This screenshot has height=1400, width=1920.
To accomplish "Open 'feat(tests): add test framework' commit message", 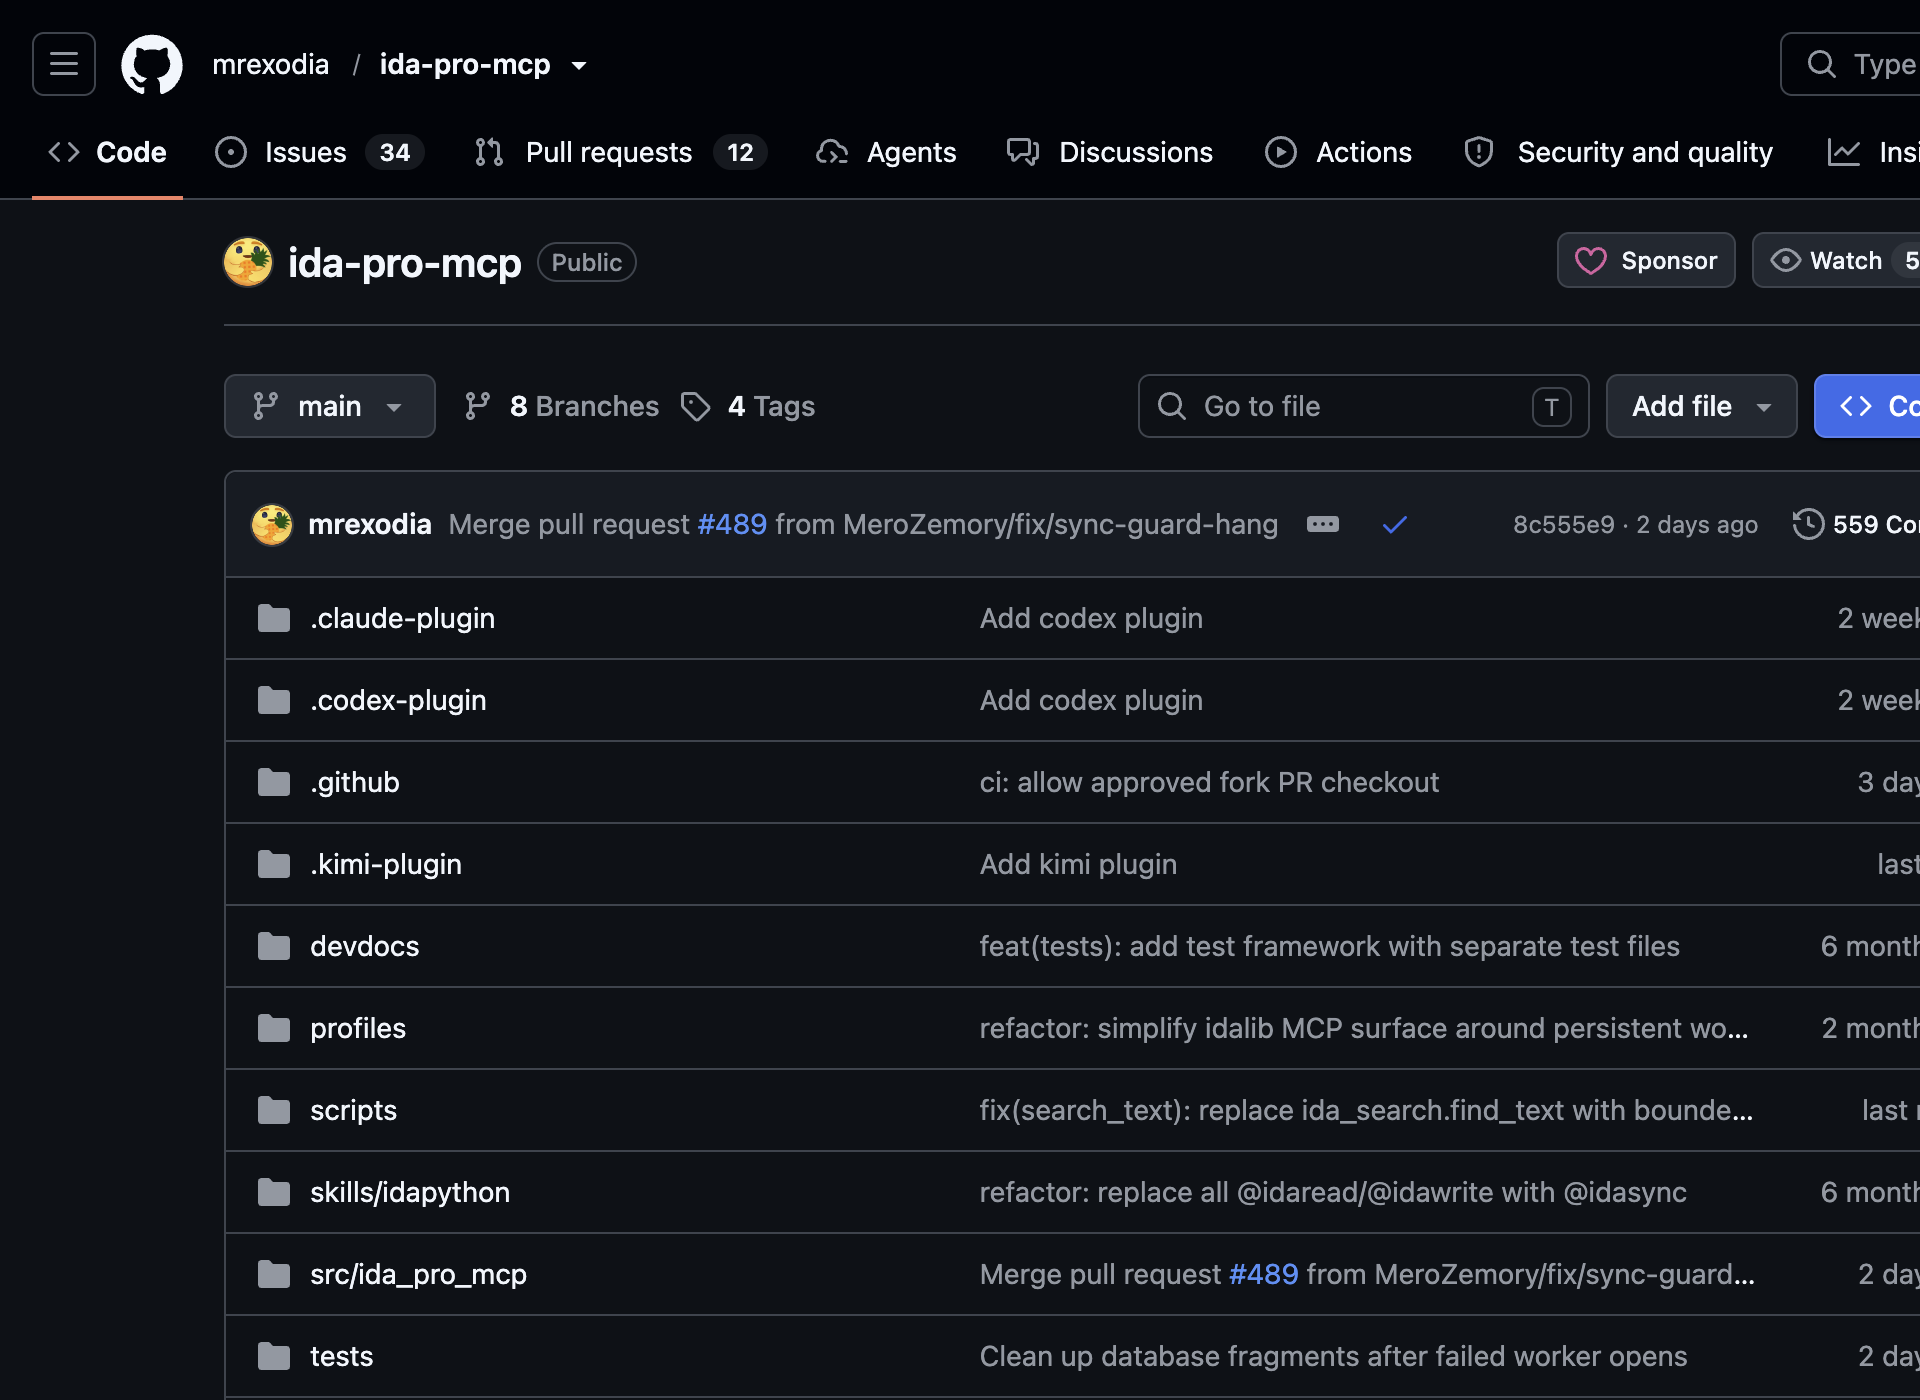I will coord(1330,946).
